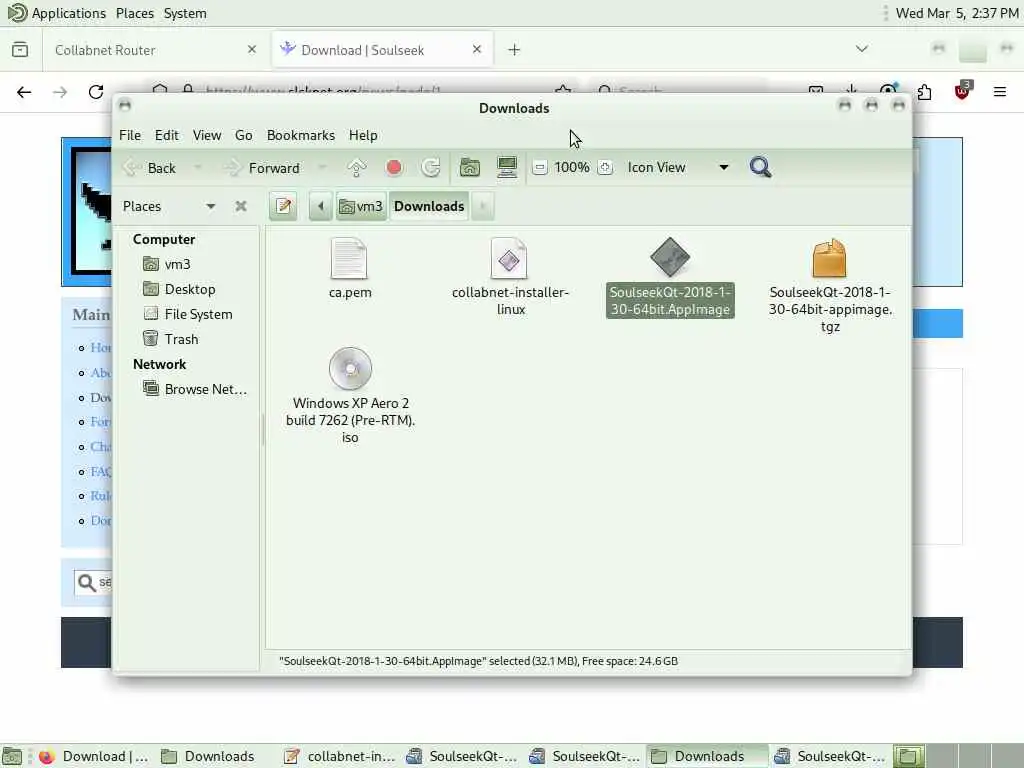Open the browser tab history sidebar icon

20,50
